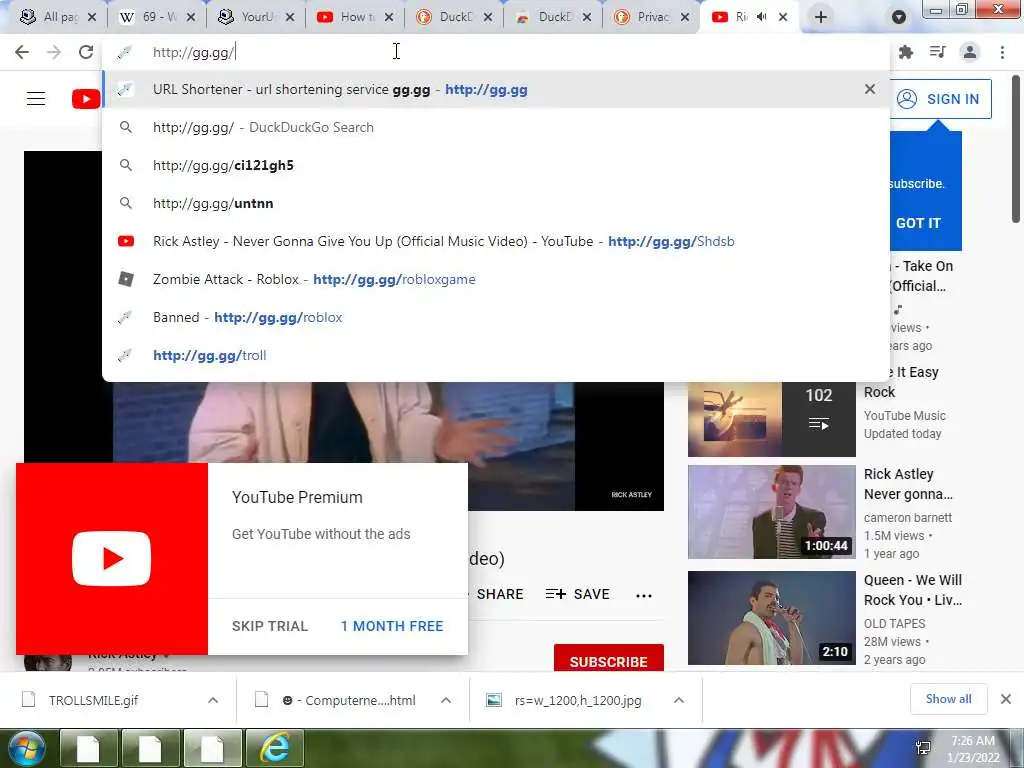Save the video with the SAVE button
The height and width of the screenshot is (768, 1024).
pos(578,594)
